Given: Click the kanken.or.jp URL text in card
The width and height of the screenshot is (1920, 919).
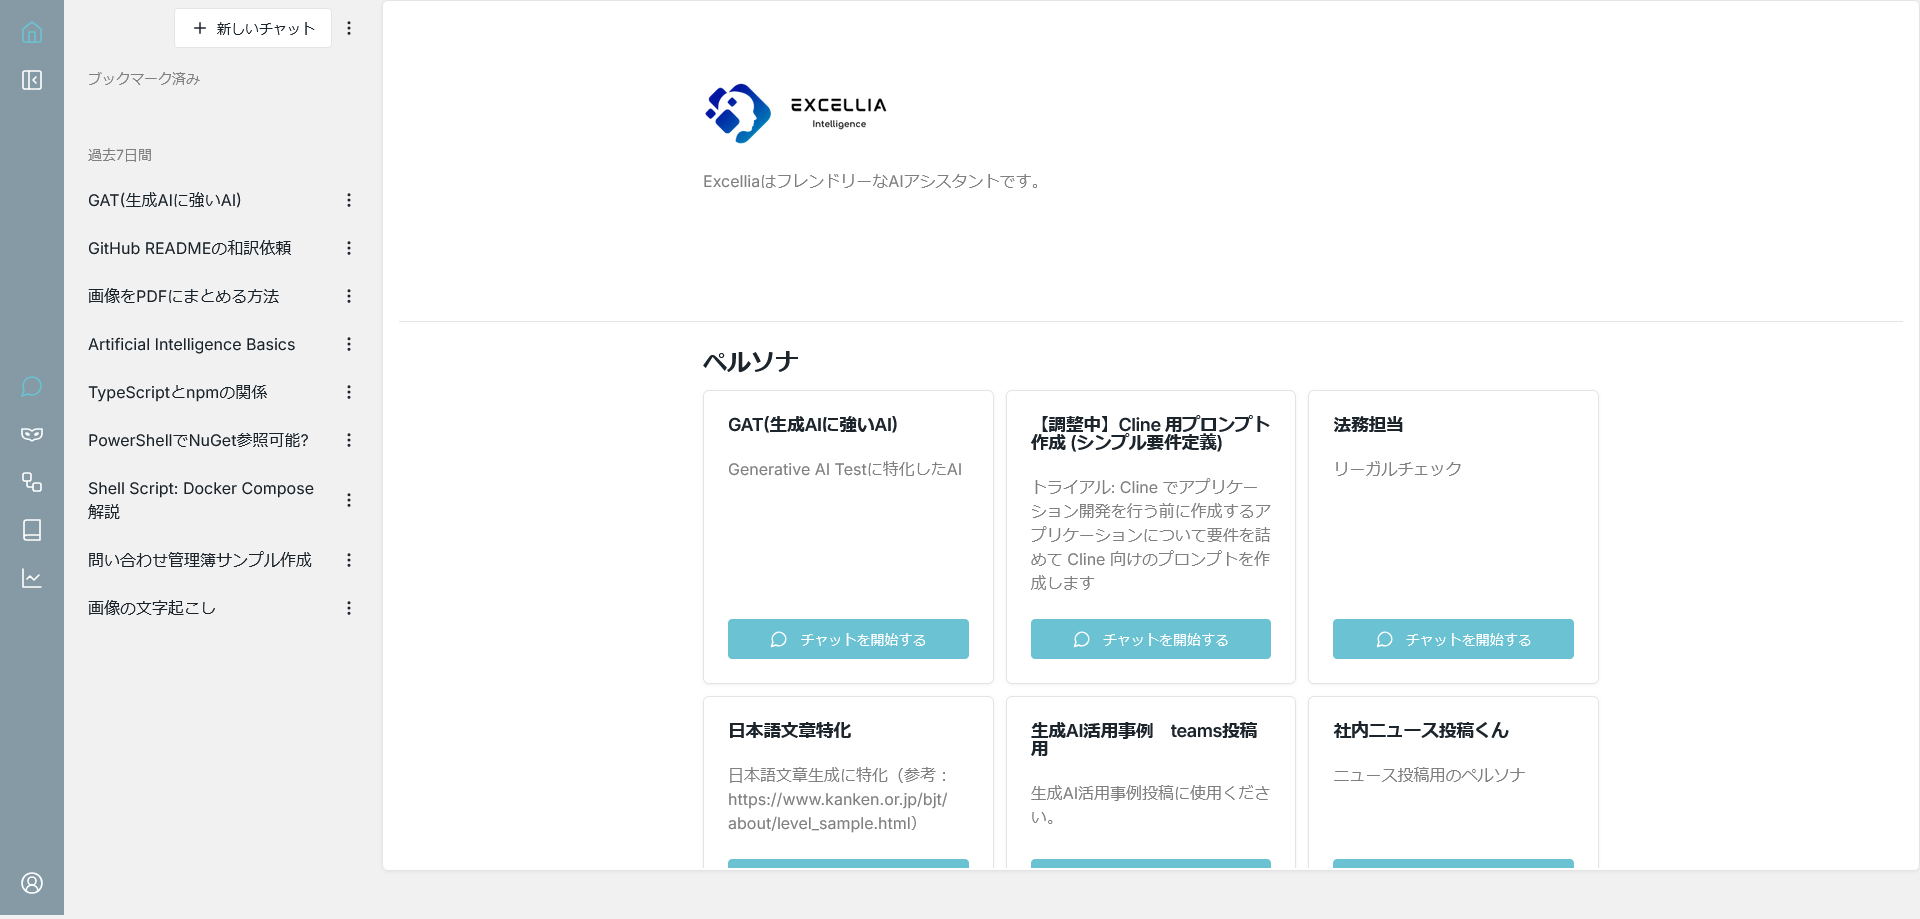Looking at the screenshot, I should [837, 811].
